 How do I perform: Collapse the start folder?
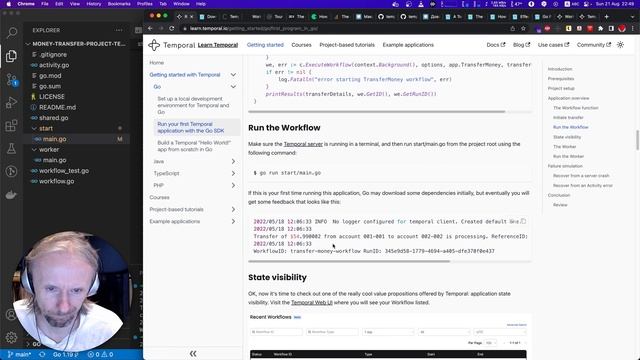tap(34, 128)
